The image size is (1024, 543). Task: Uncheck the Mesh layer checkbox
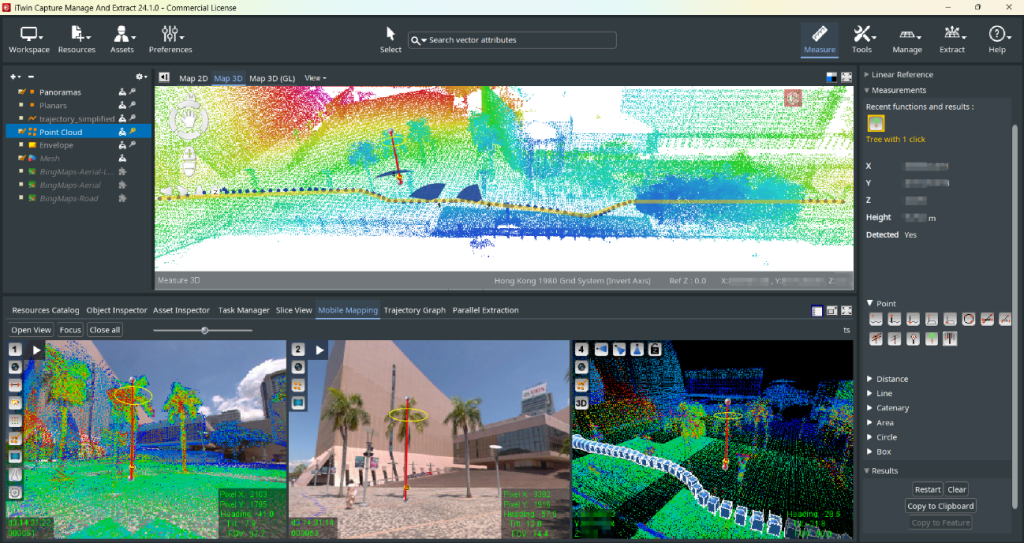(x=22, y=158)
